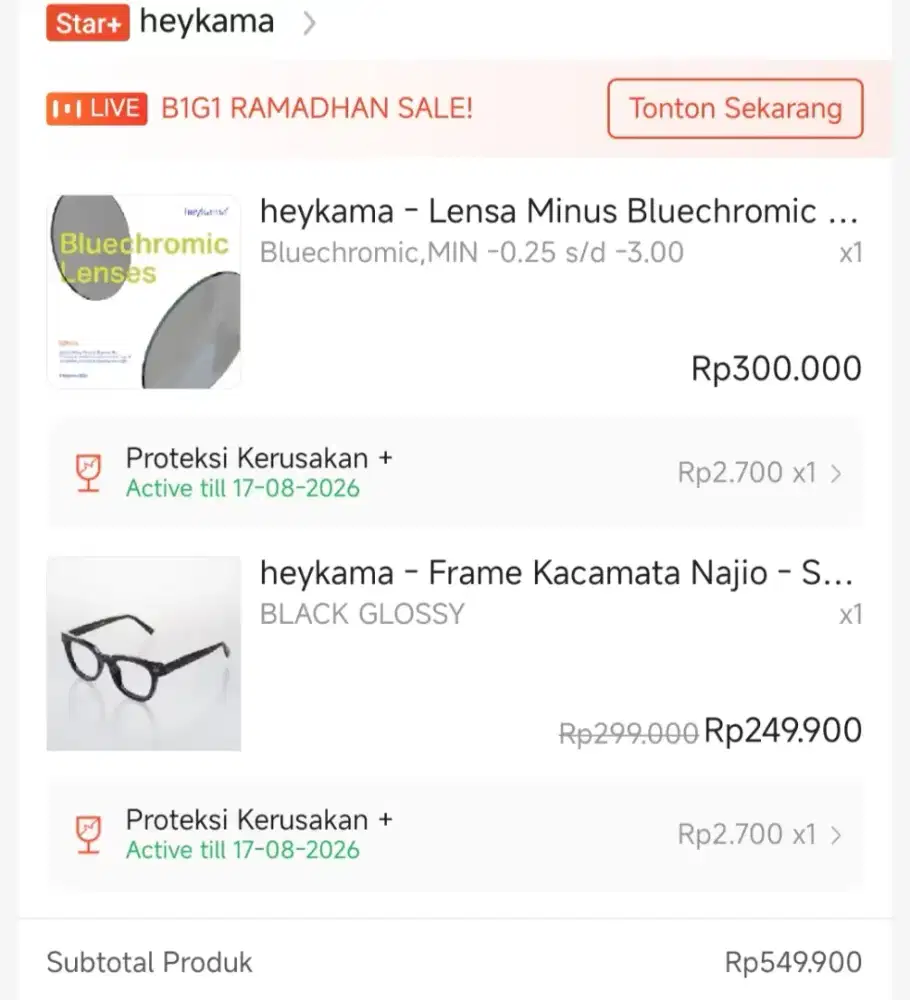
Task: Open the Frame Kacamata Najio product title
Action: pos(555,573)
